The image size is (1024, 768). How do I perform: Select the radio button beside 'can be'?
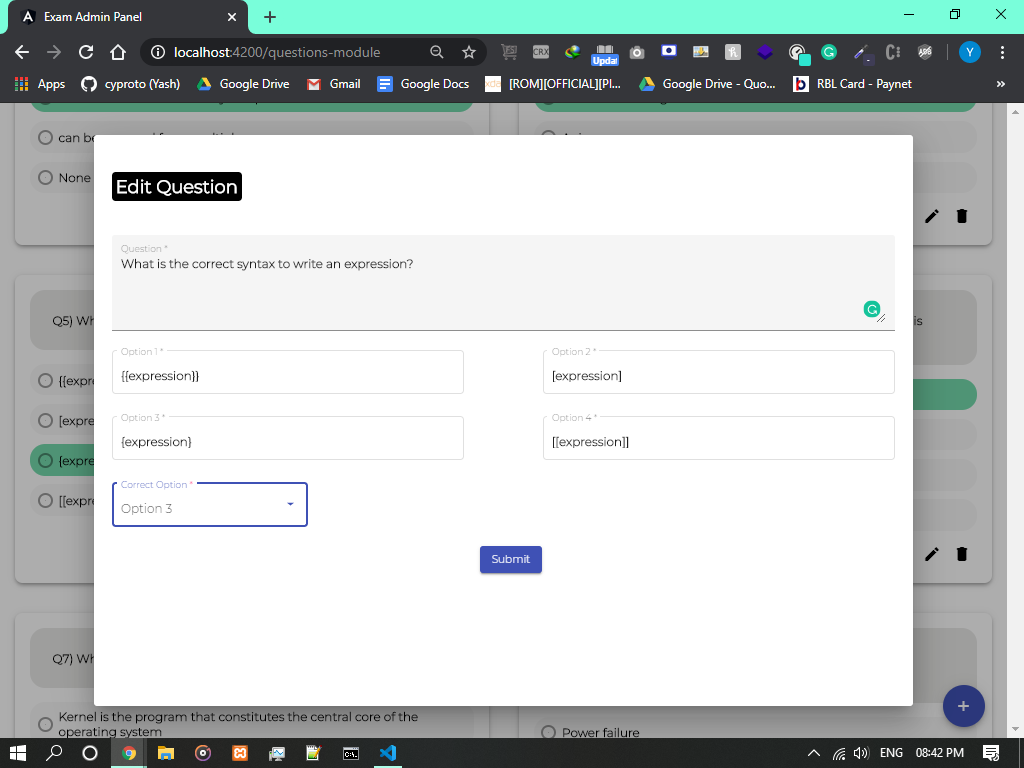(45, 138)
